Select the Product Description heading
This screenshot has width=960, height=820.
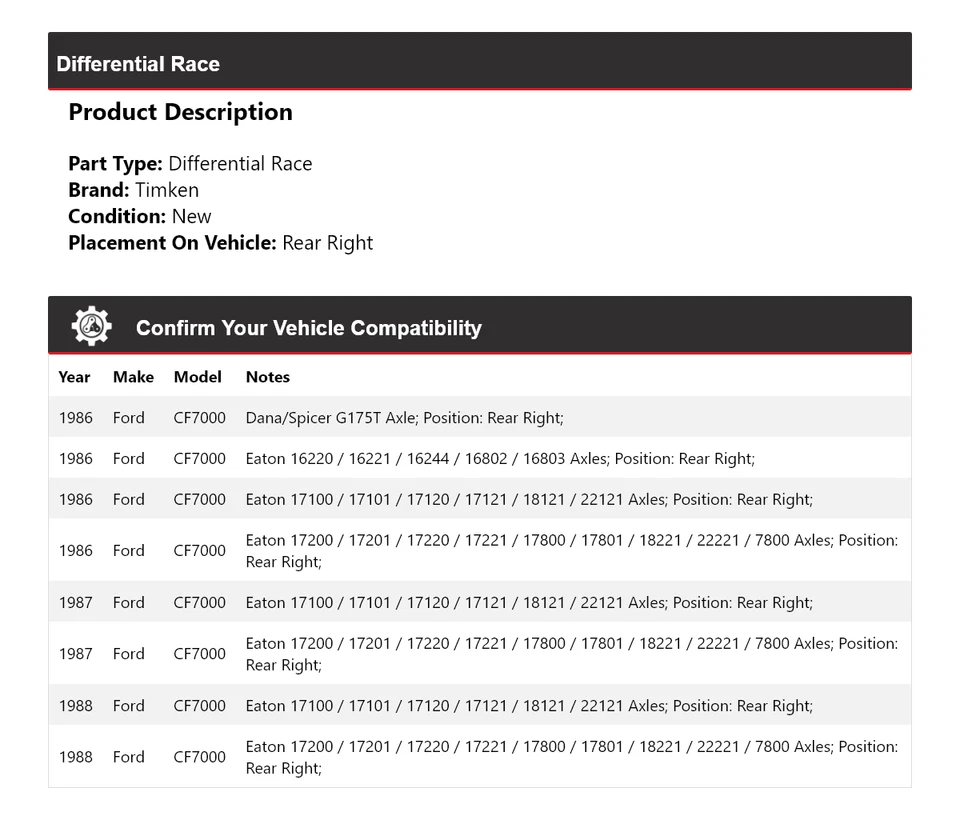(180, 112)
